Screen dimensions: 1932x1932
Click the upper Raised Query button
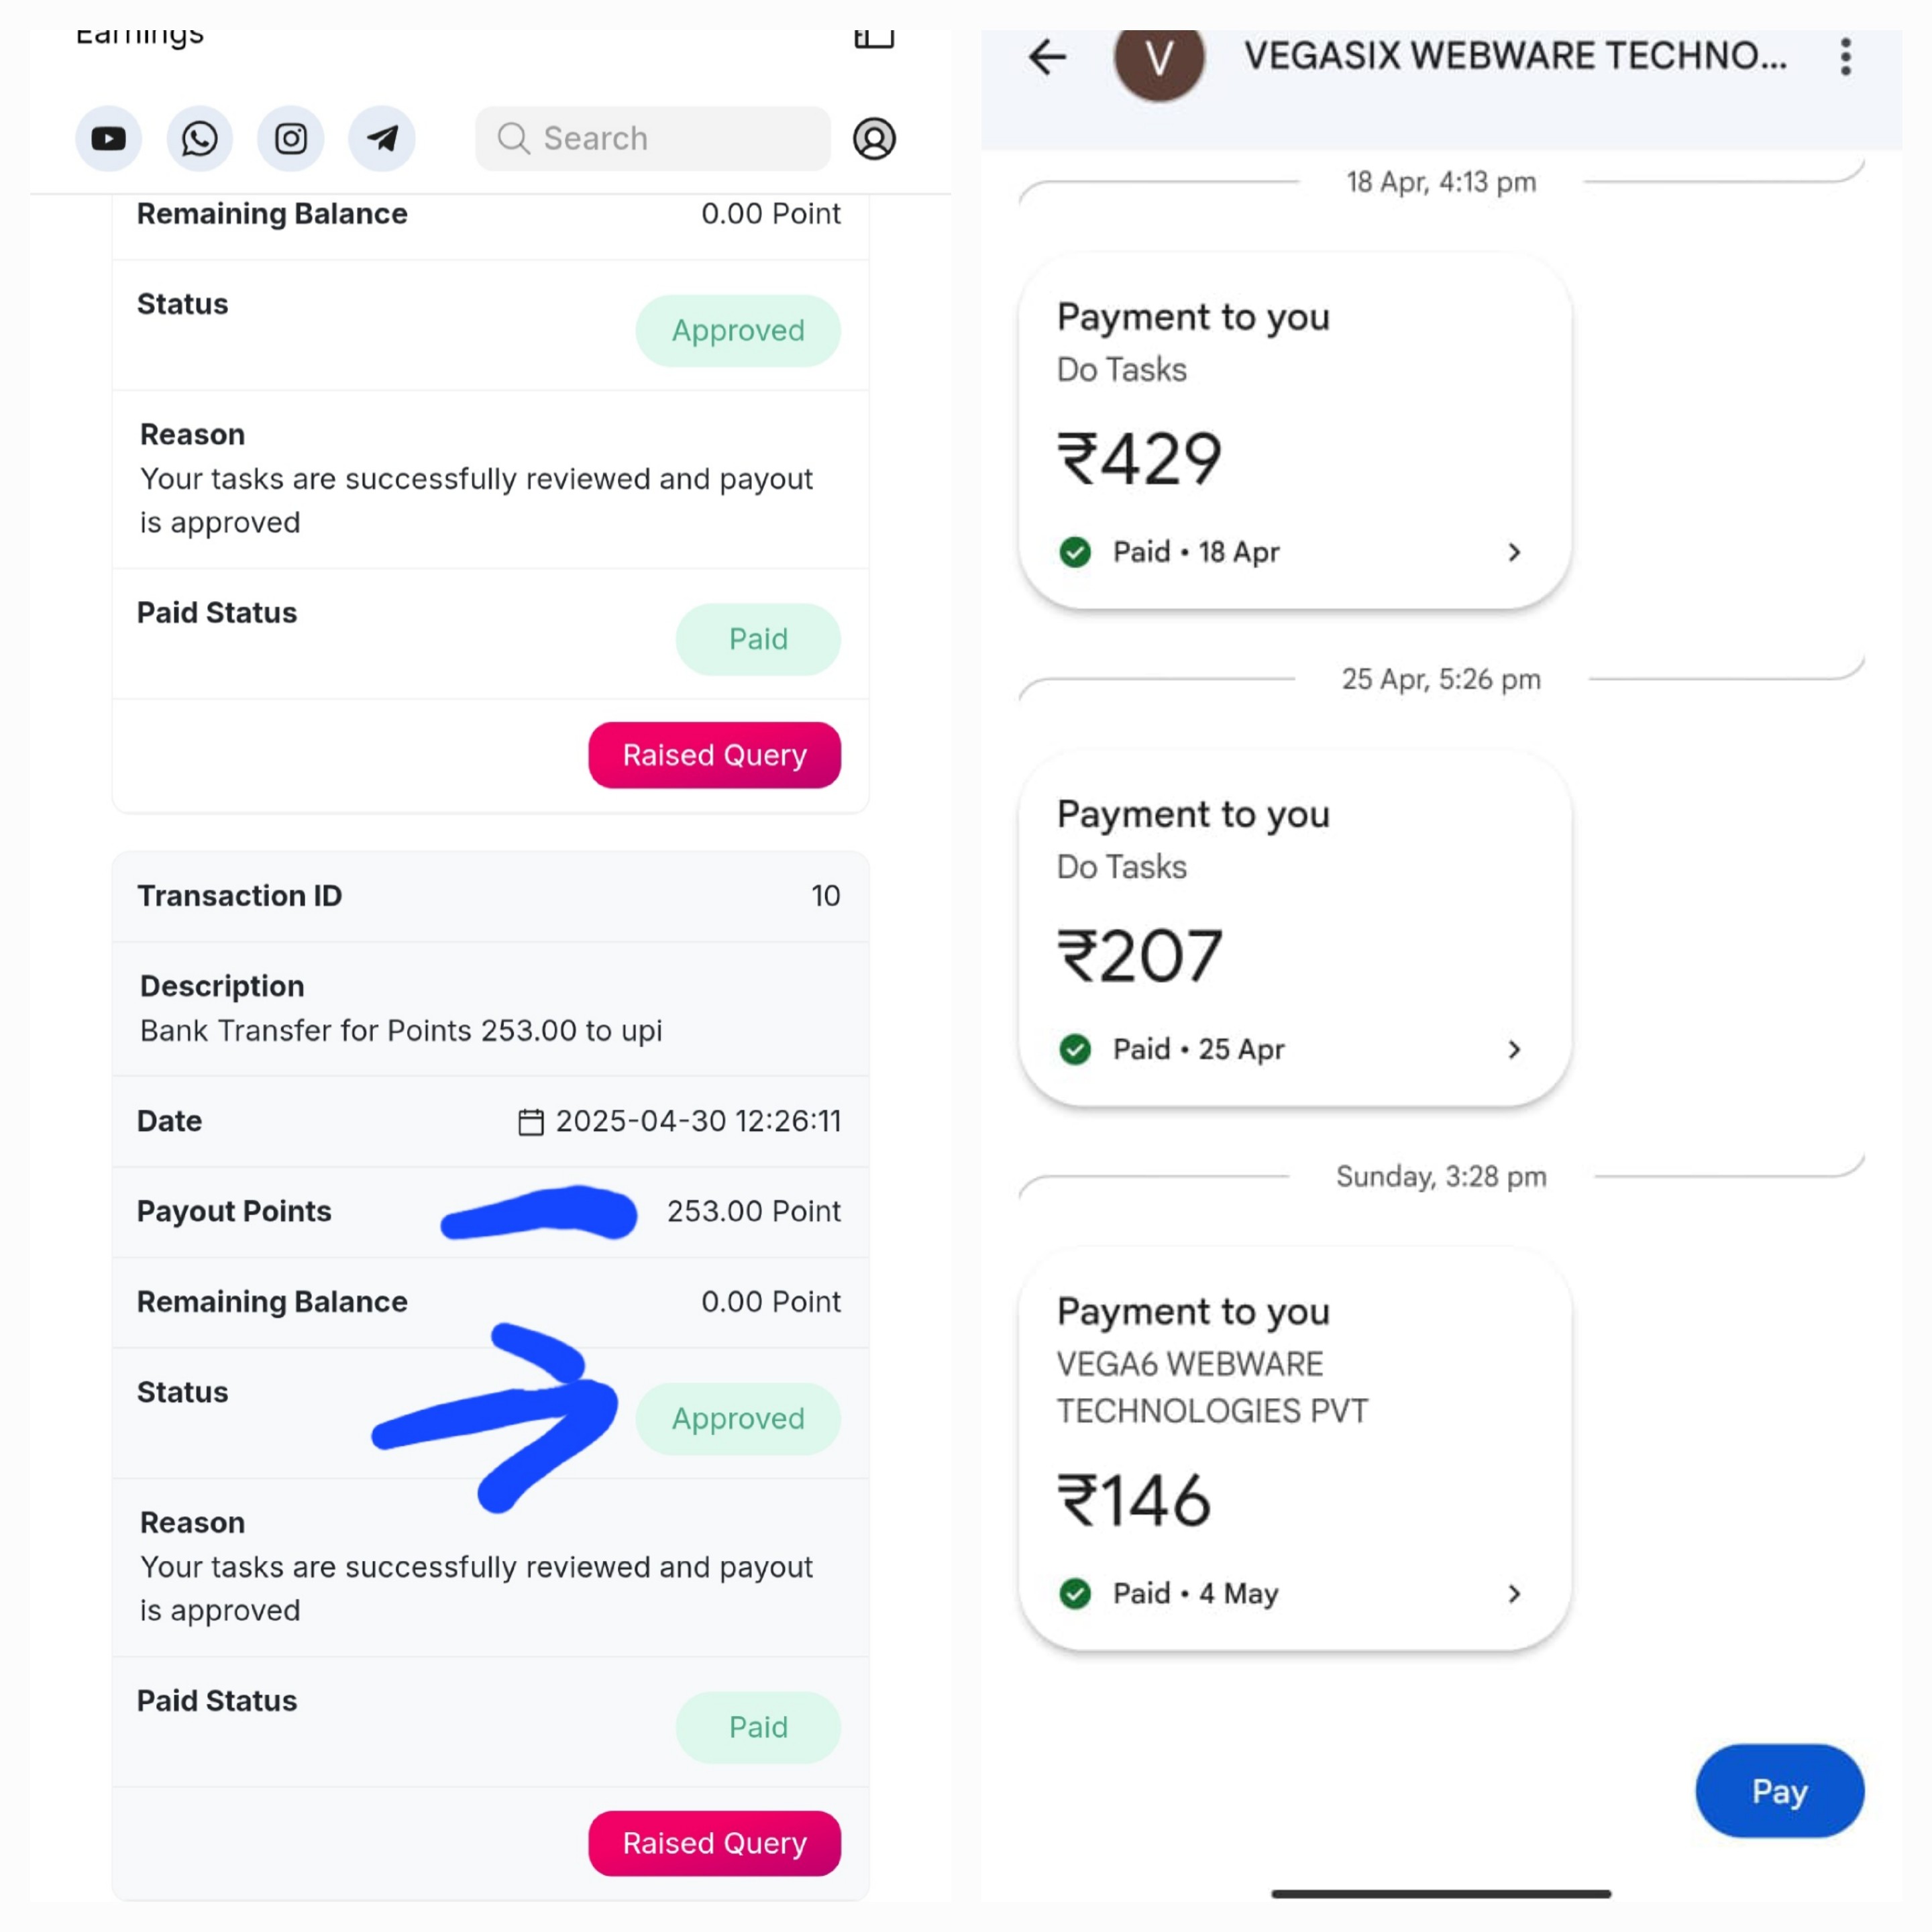[714, 755]
